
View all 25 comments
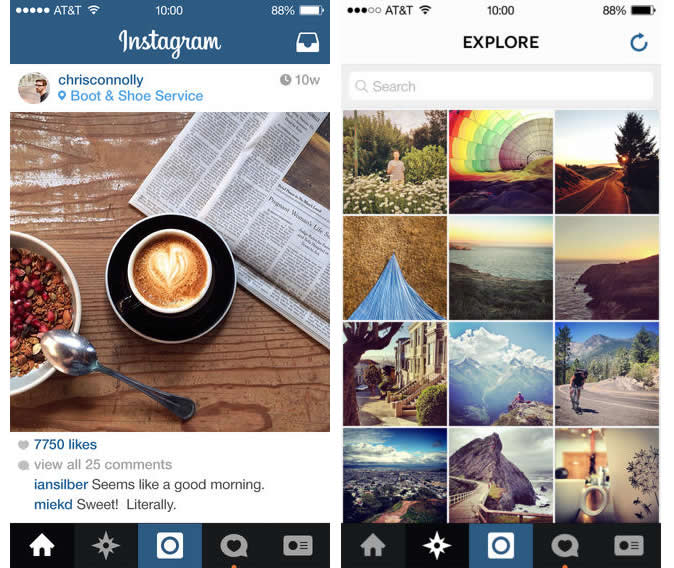click(x=103, y=464)
